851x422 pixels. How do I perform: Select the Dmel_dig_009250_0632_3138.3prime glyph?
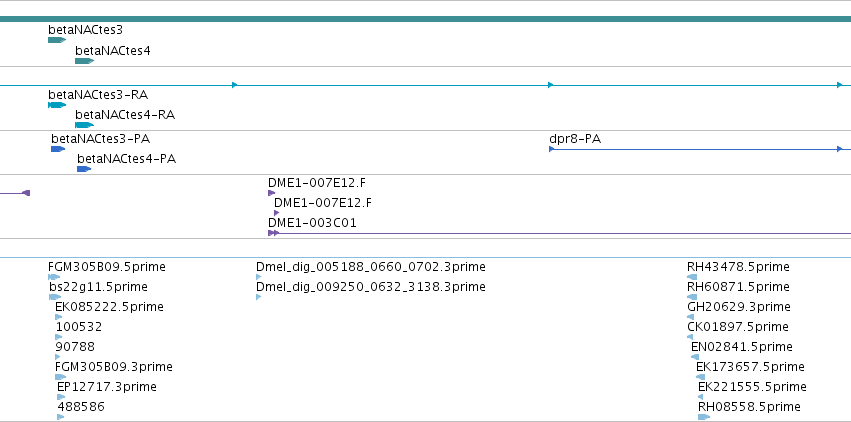pyautogui.click(x=258, y=297)
